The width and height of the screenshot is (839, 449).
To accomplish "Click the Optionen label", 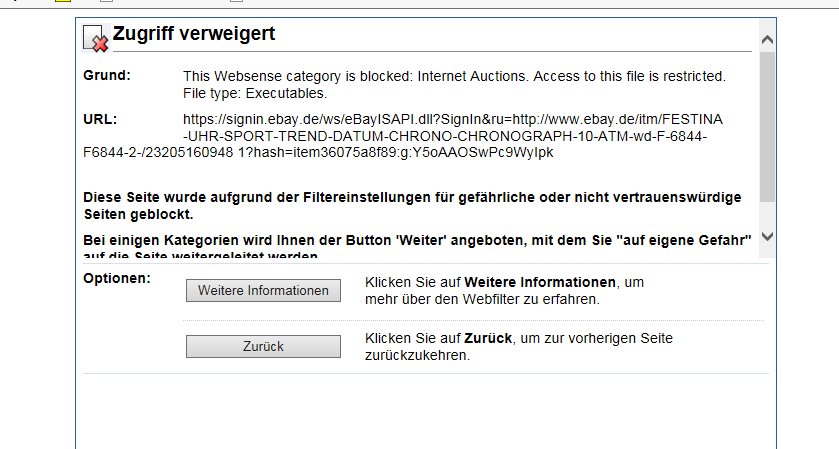I will click(x=116, y=277).
